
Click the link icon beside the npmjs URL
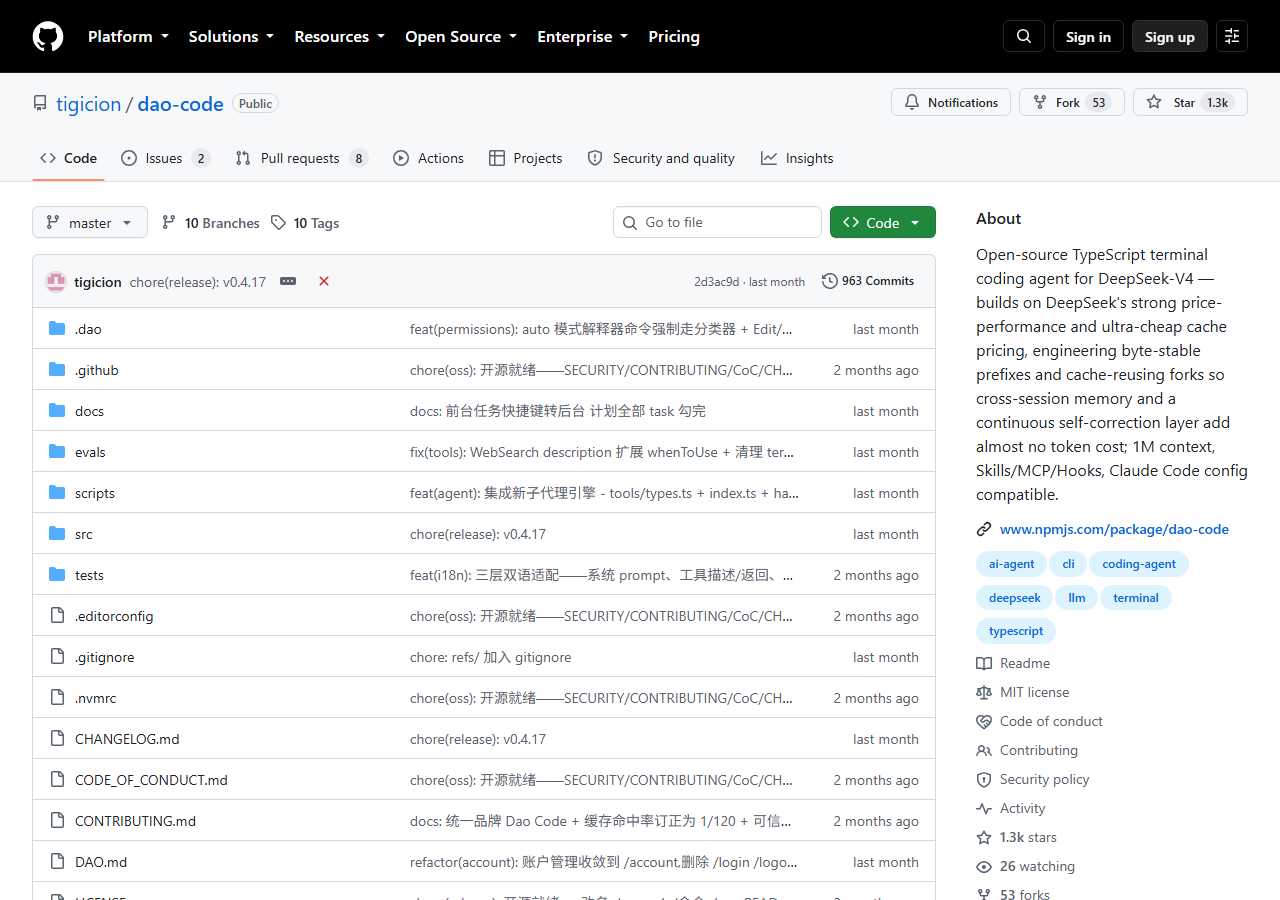(x=984, y=530)
